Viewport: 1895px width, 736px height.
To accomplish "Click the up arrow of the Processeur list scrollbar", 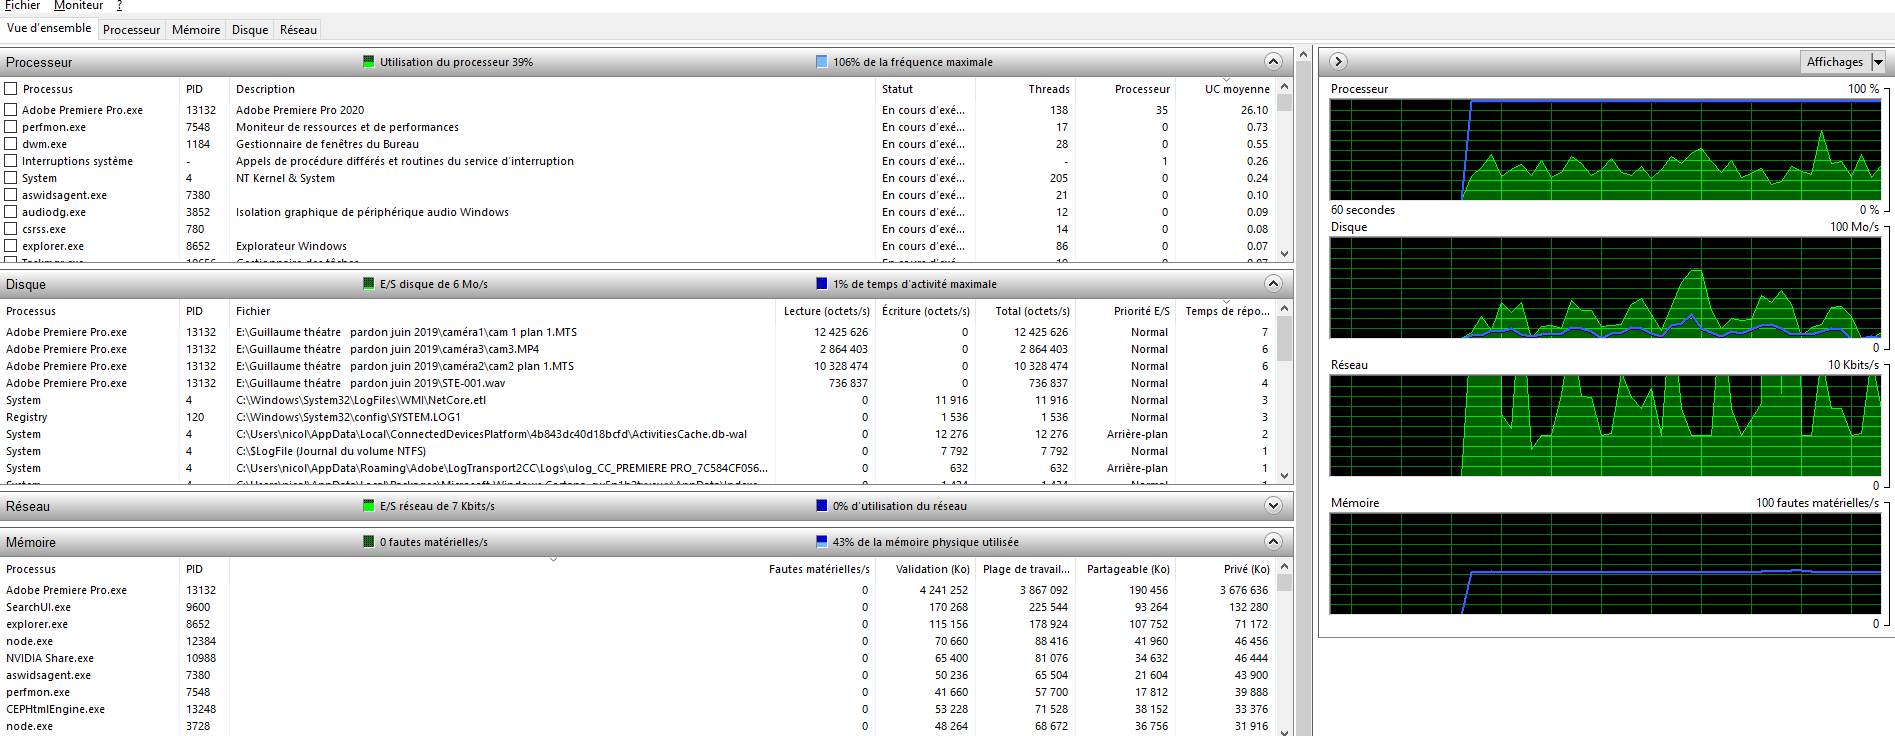I will 1285,87.
